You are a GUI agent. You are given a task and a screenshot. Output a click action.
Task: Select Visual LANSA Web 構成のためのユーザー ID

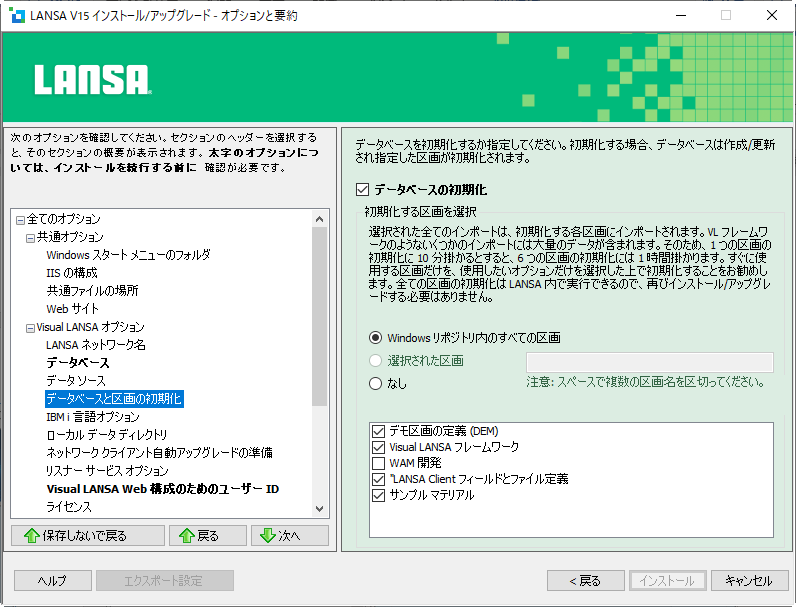(x=162, y=489)
